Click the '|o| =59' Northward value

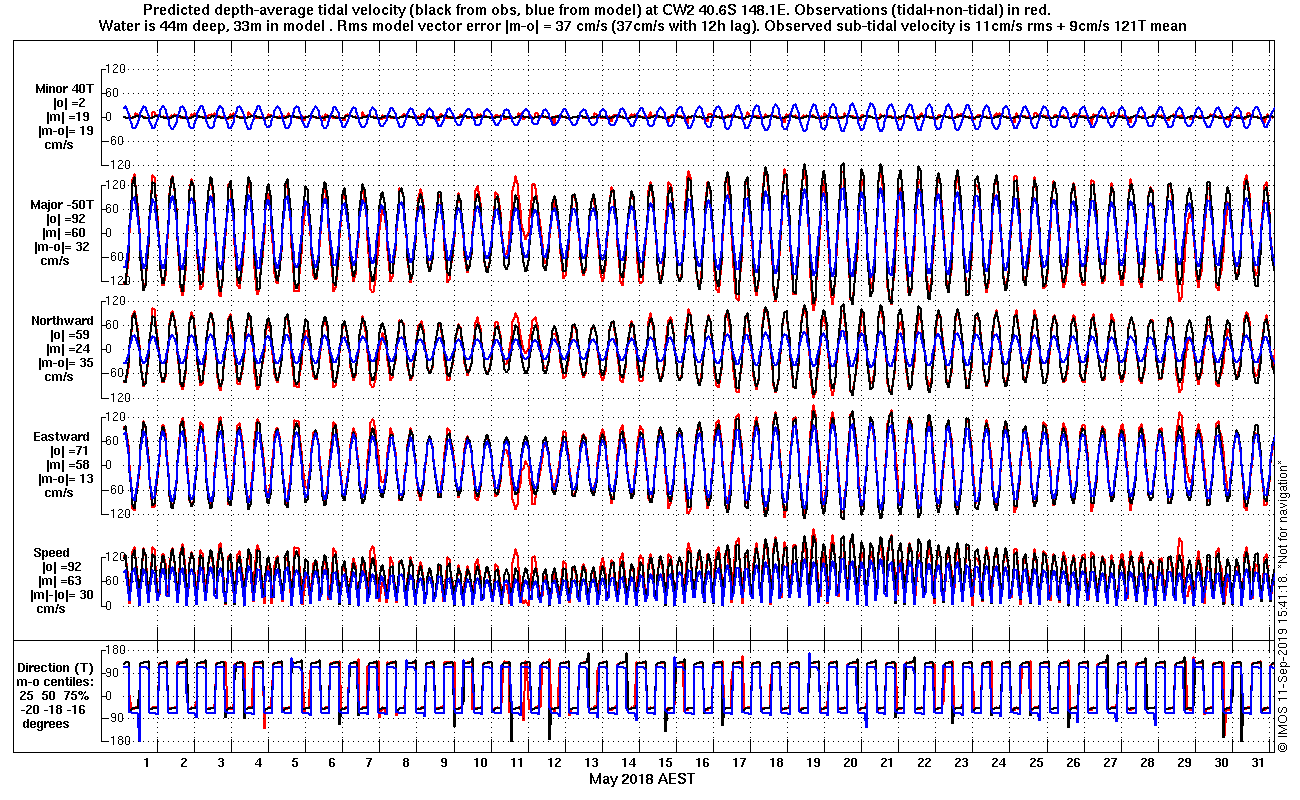coord(71,335)
